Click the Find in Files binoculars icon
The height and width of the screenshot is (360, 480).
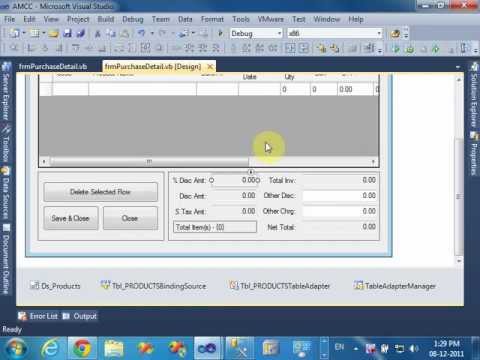pyautogui.click(x=395, y=33)
